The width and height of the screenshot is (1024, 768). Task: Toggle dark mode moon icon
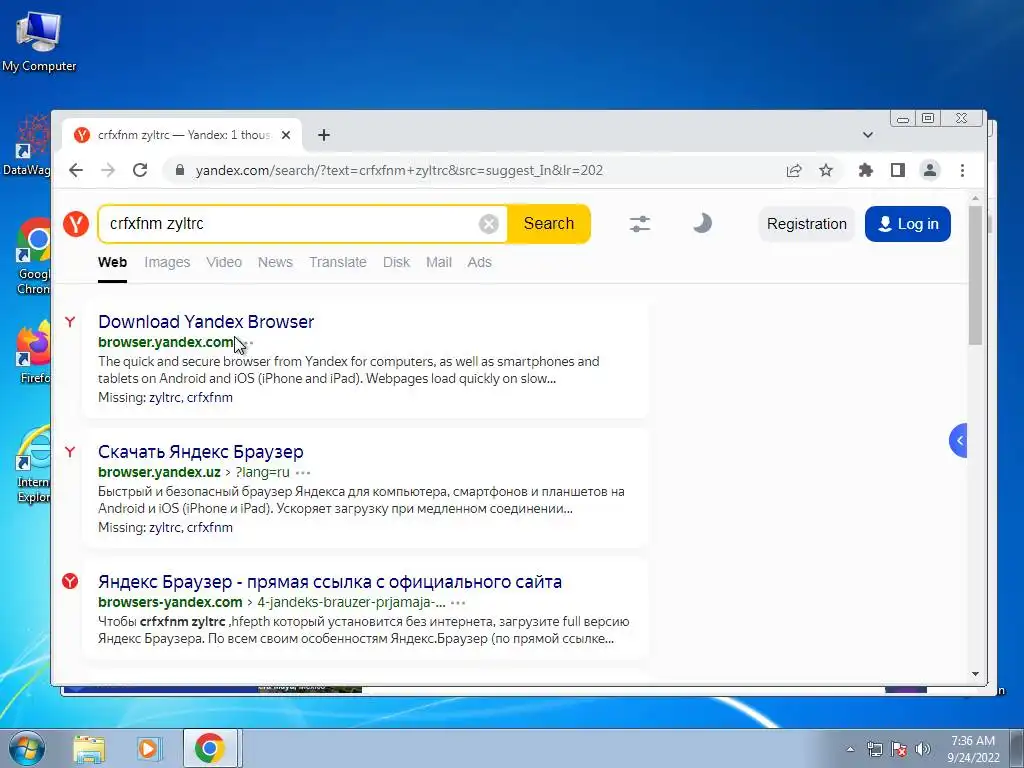tap(702, 223)
